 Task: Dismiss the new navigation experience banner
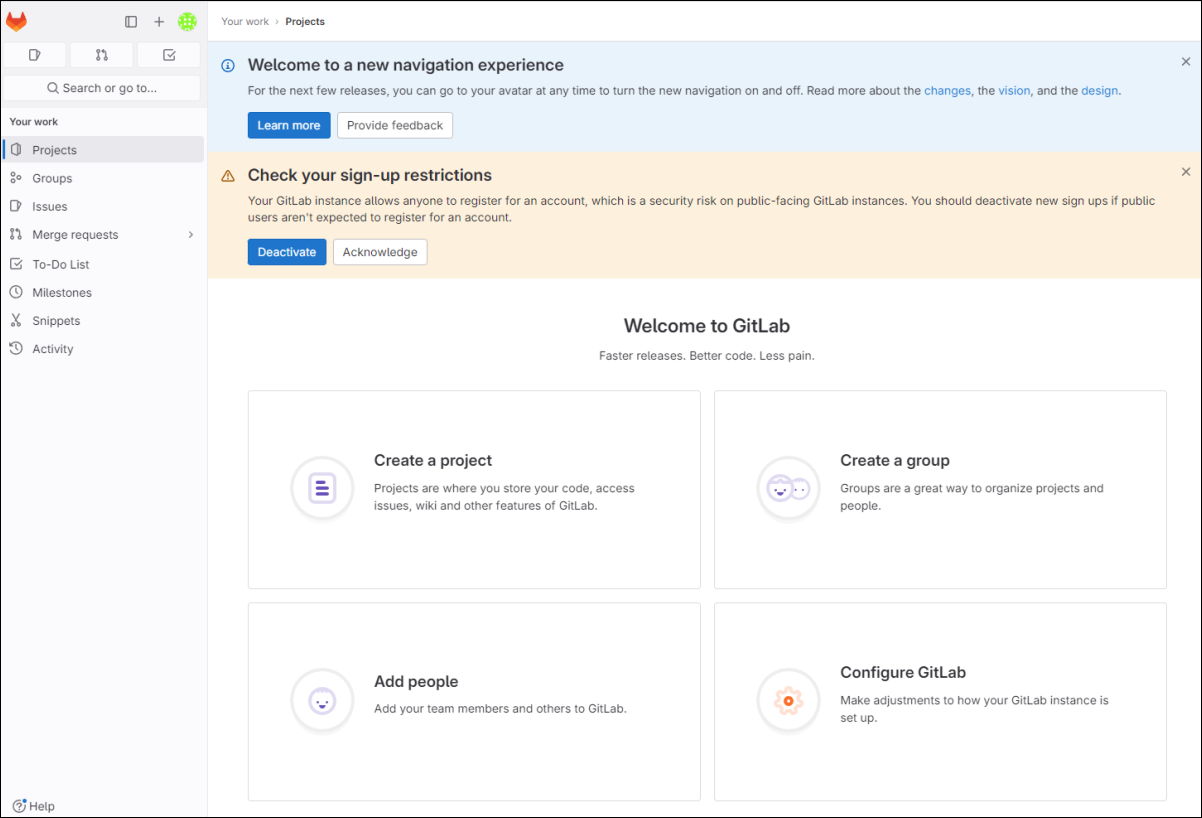[1186, 62]
